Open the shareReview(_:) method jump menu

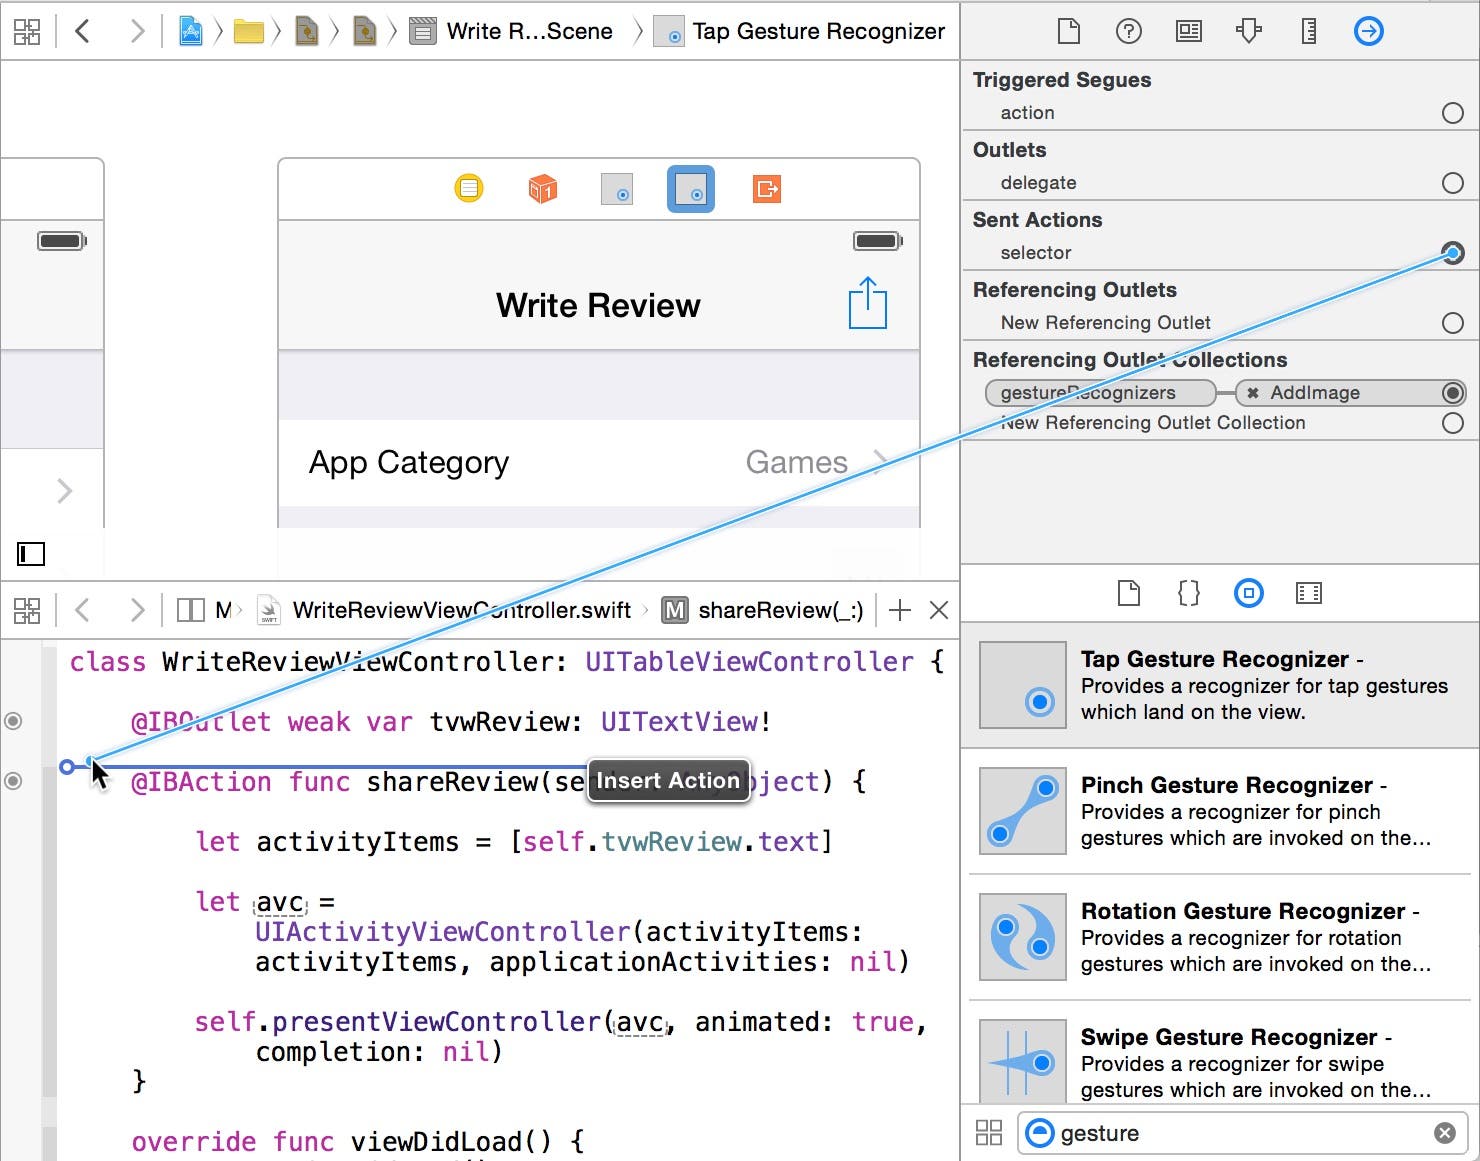coord(763,610)
